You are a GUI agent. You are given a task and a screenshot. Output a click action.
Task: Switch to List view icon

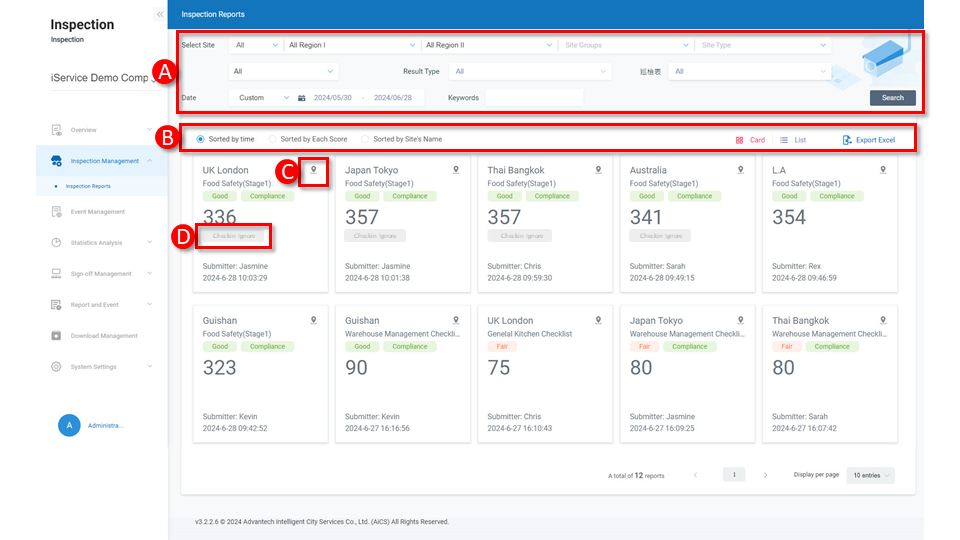[784, 140]
